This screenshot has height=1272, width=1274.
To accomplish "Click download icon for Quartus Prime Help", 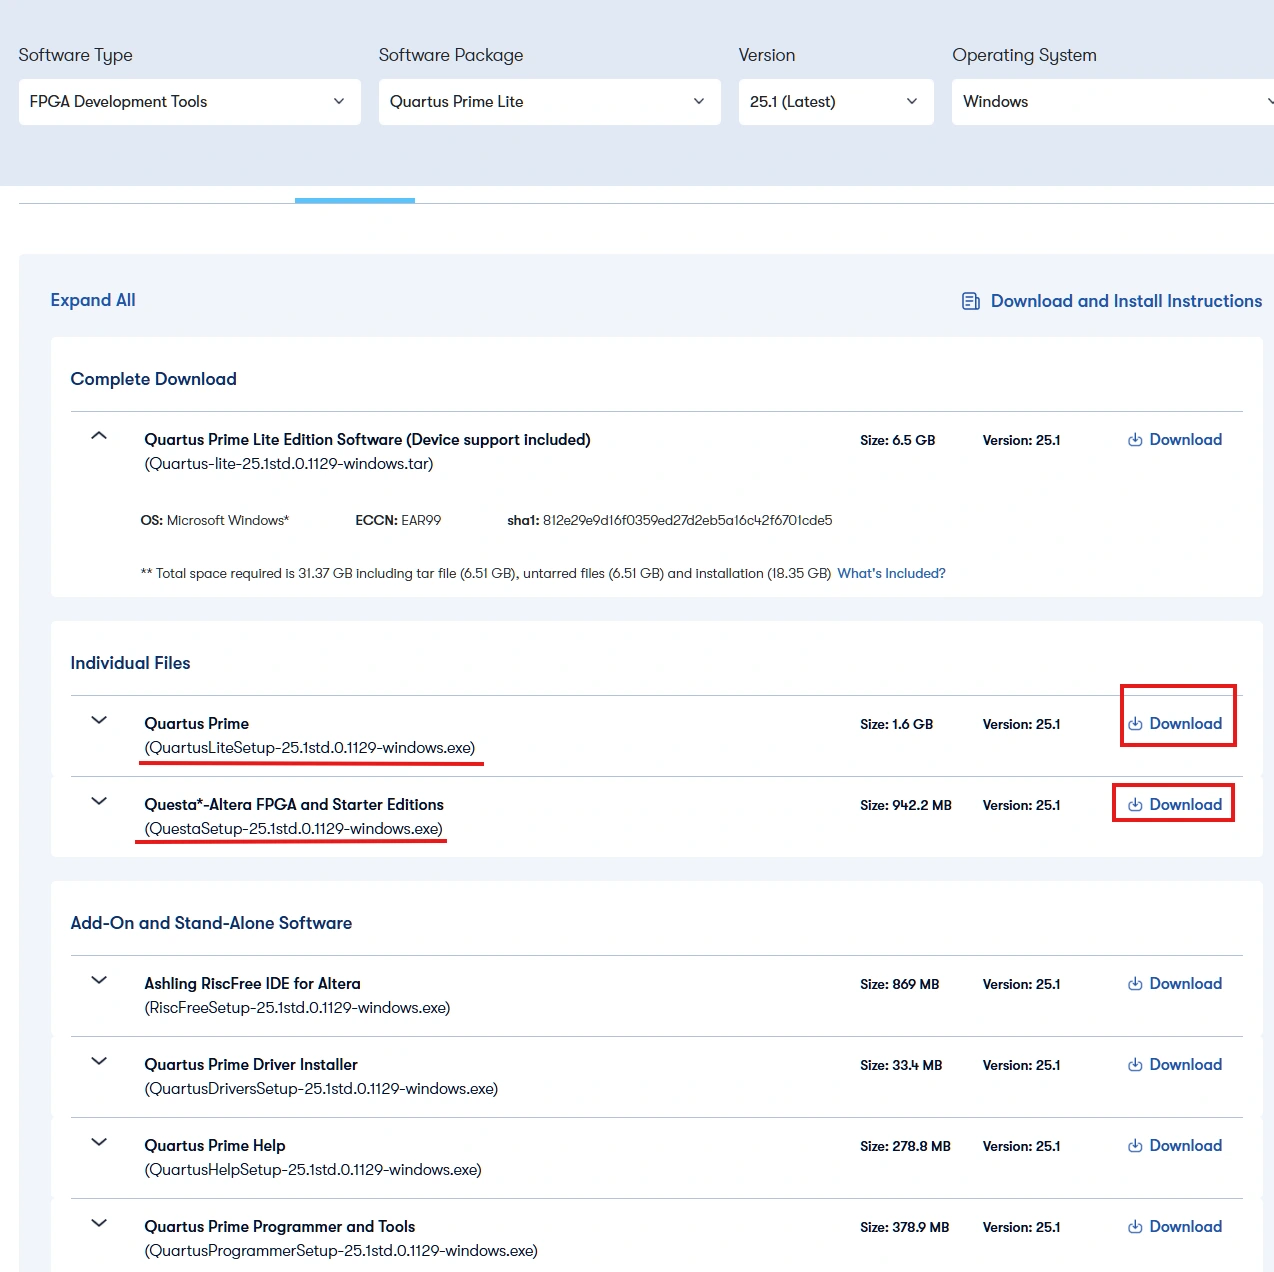I will 1135,1146.
